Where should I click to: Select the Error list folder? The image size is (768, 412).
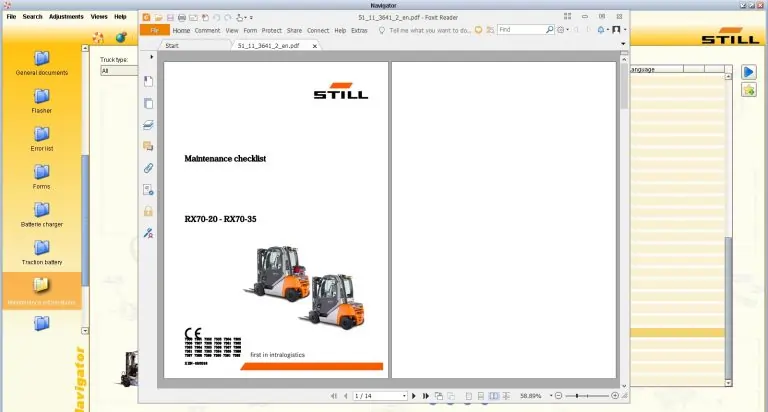click(41, 137)
